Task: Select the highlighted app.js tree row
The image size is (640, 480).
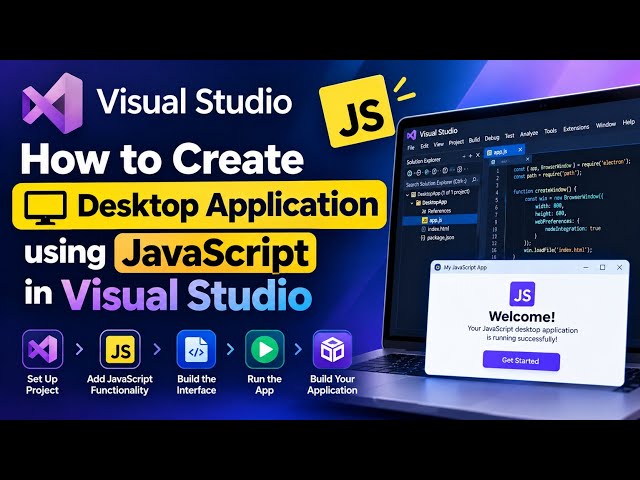Action: 440,220
